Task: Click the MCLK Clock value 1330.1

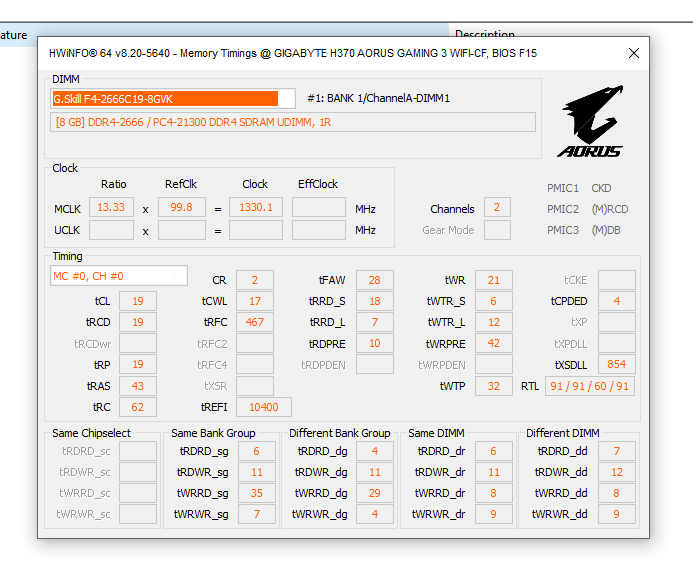Action: pos(255,207)
